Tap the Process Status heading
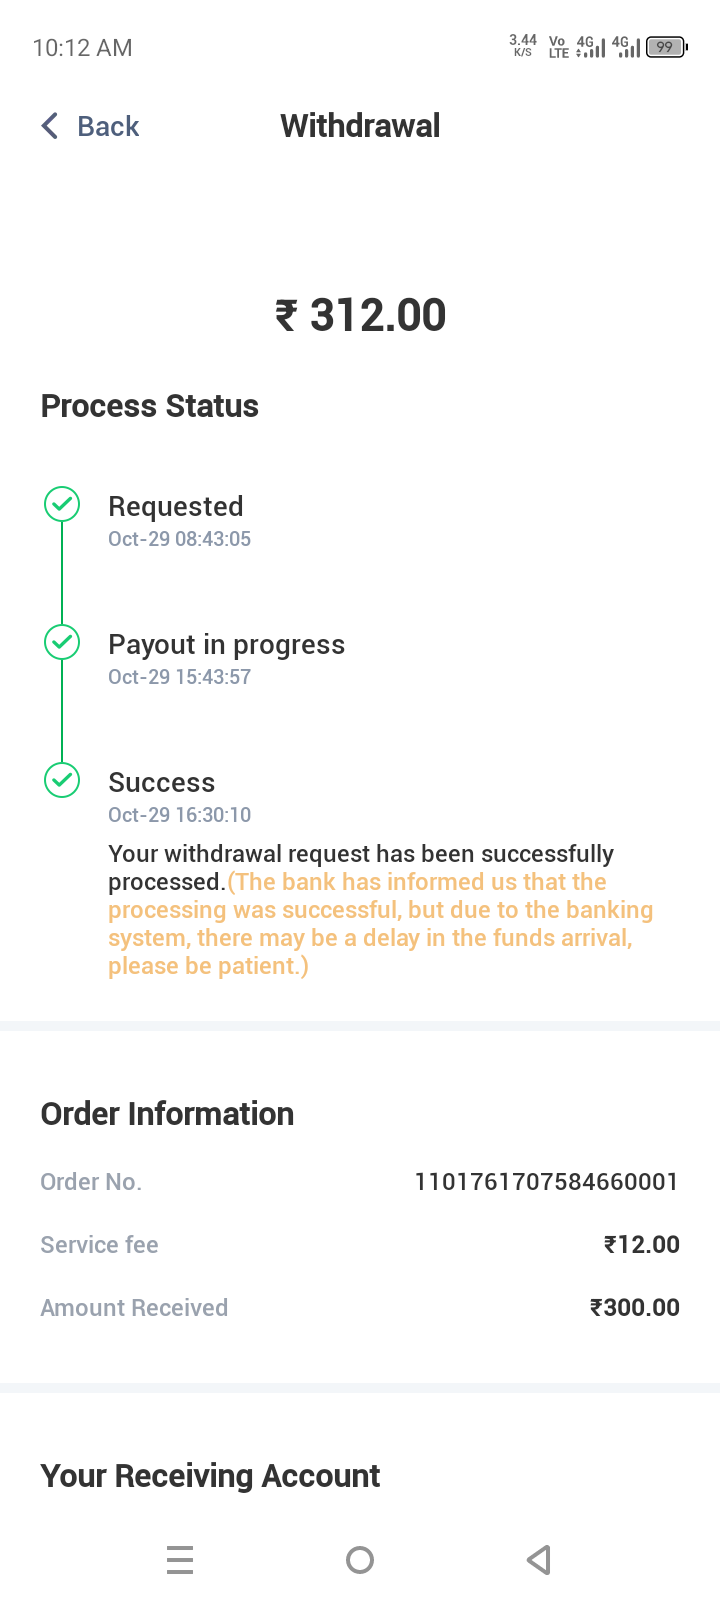720x1600 pixels. coord(149,406)
